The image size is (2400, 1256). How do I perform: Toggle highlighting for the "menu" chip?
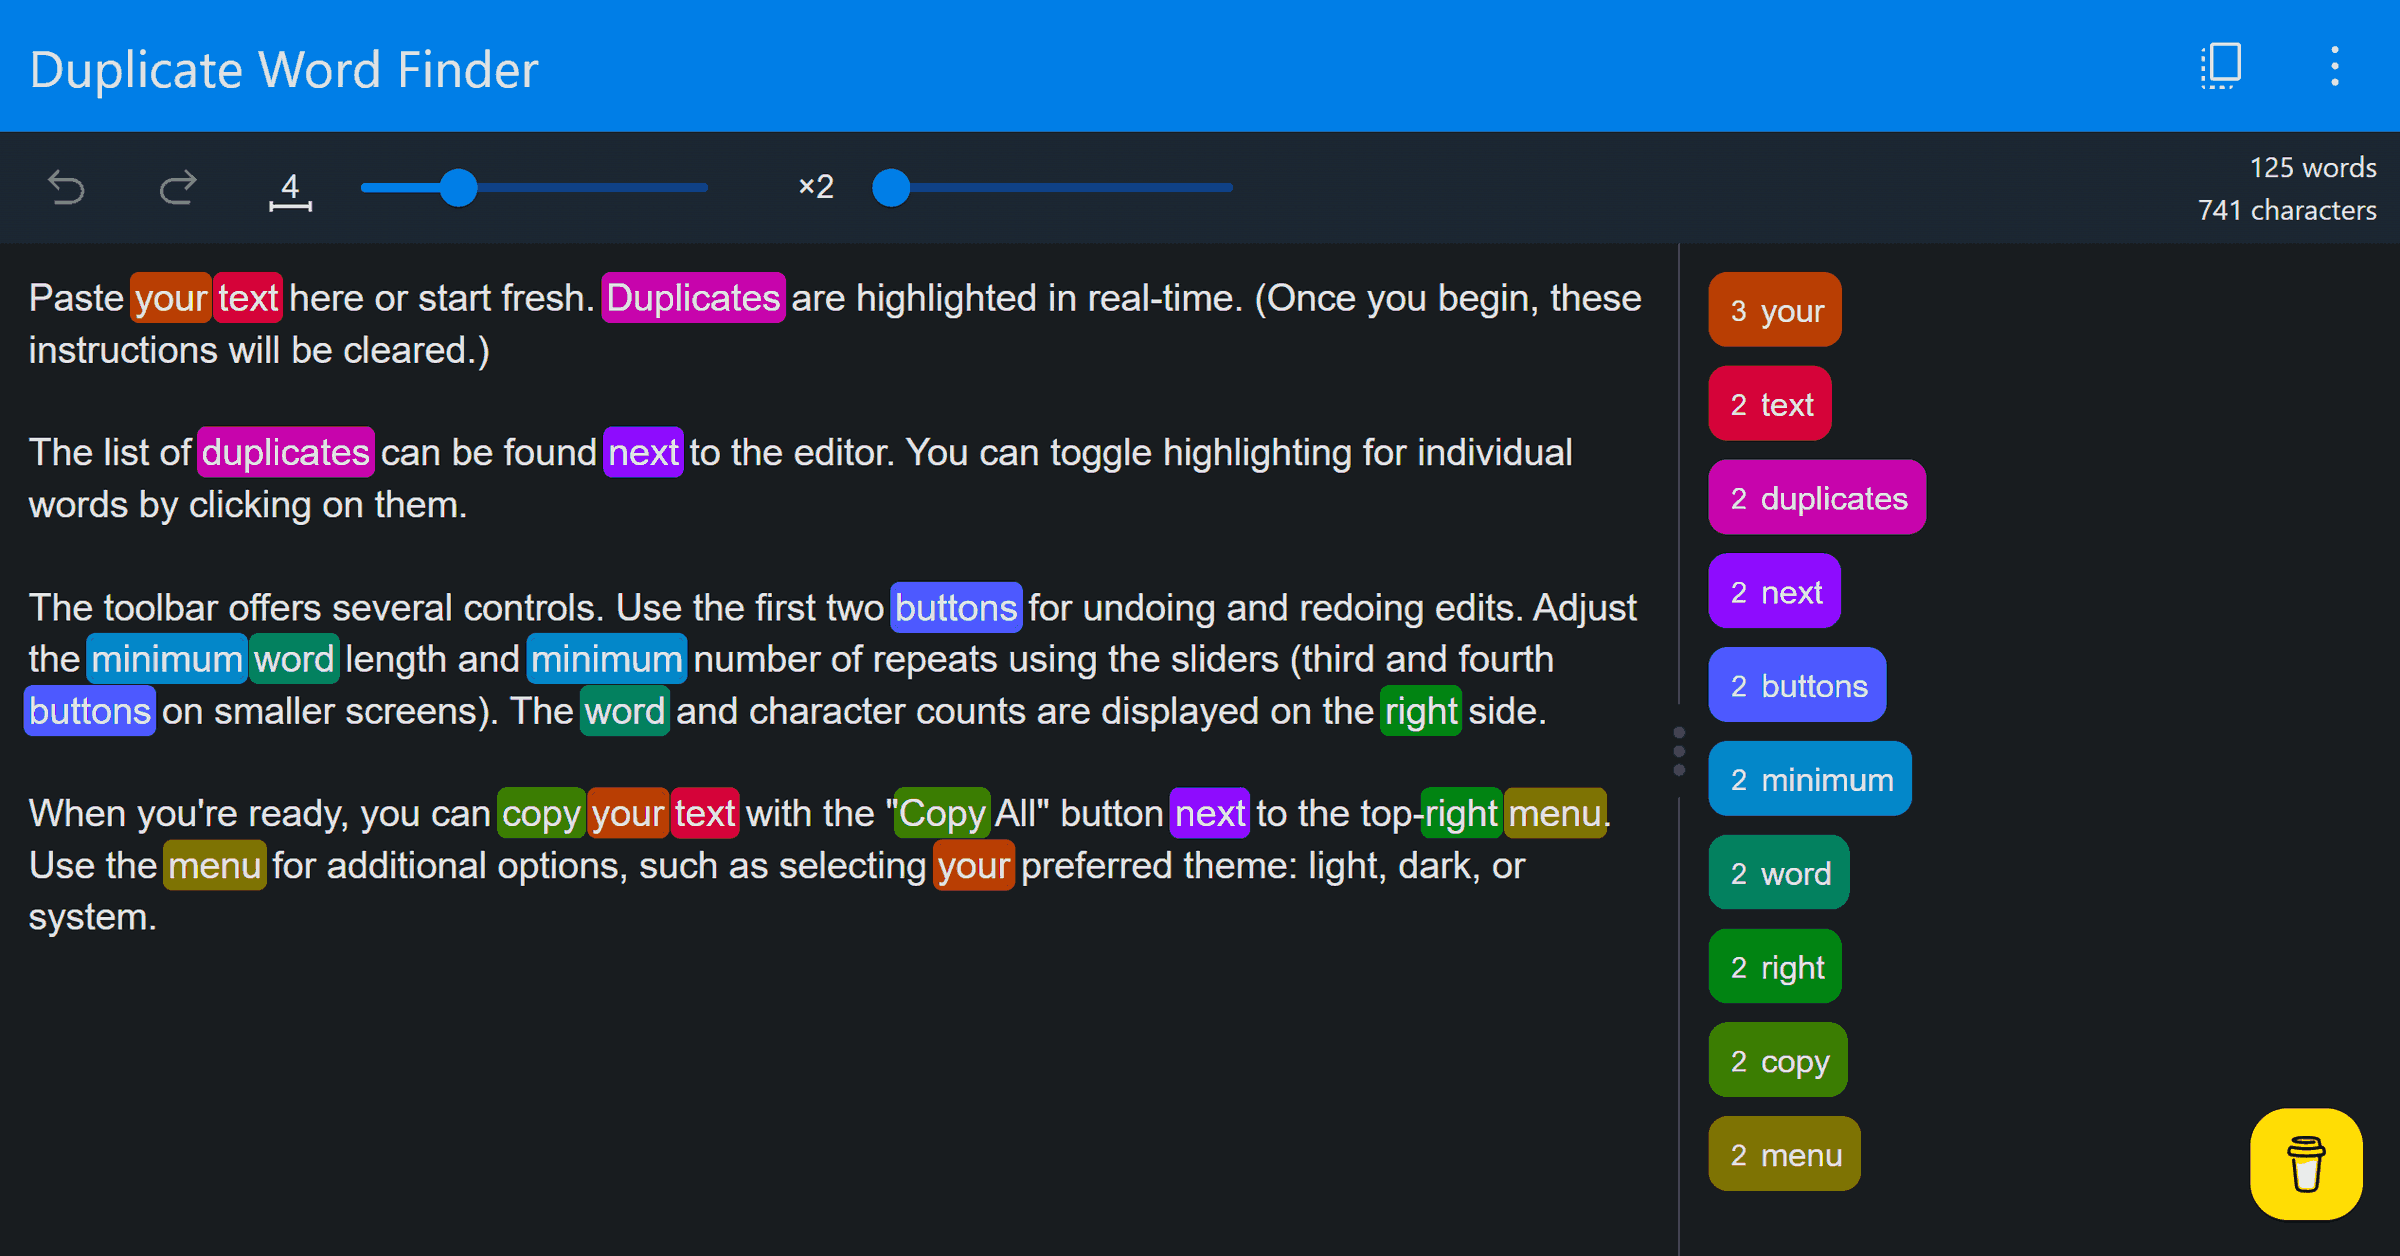[x=1783, y=1153]
